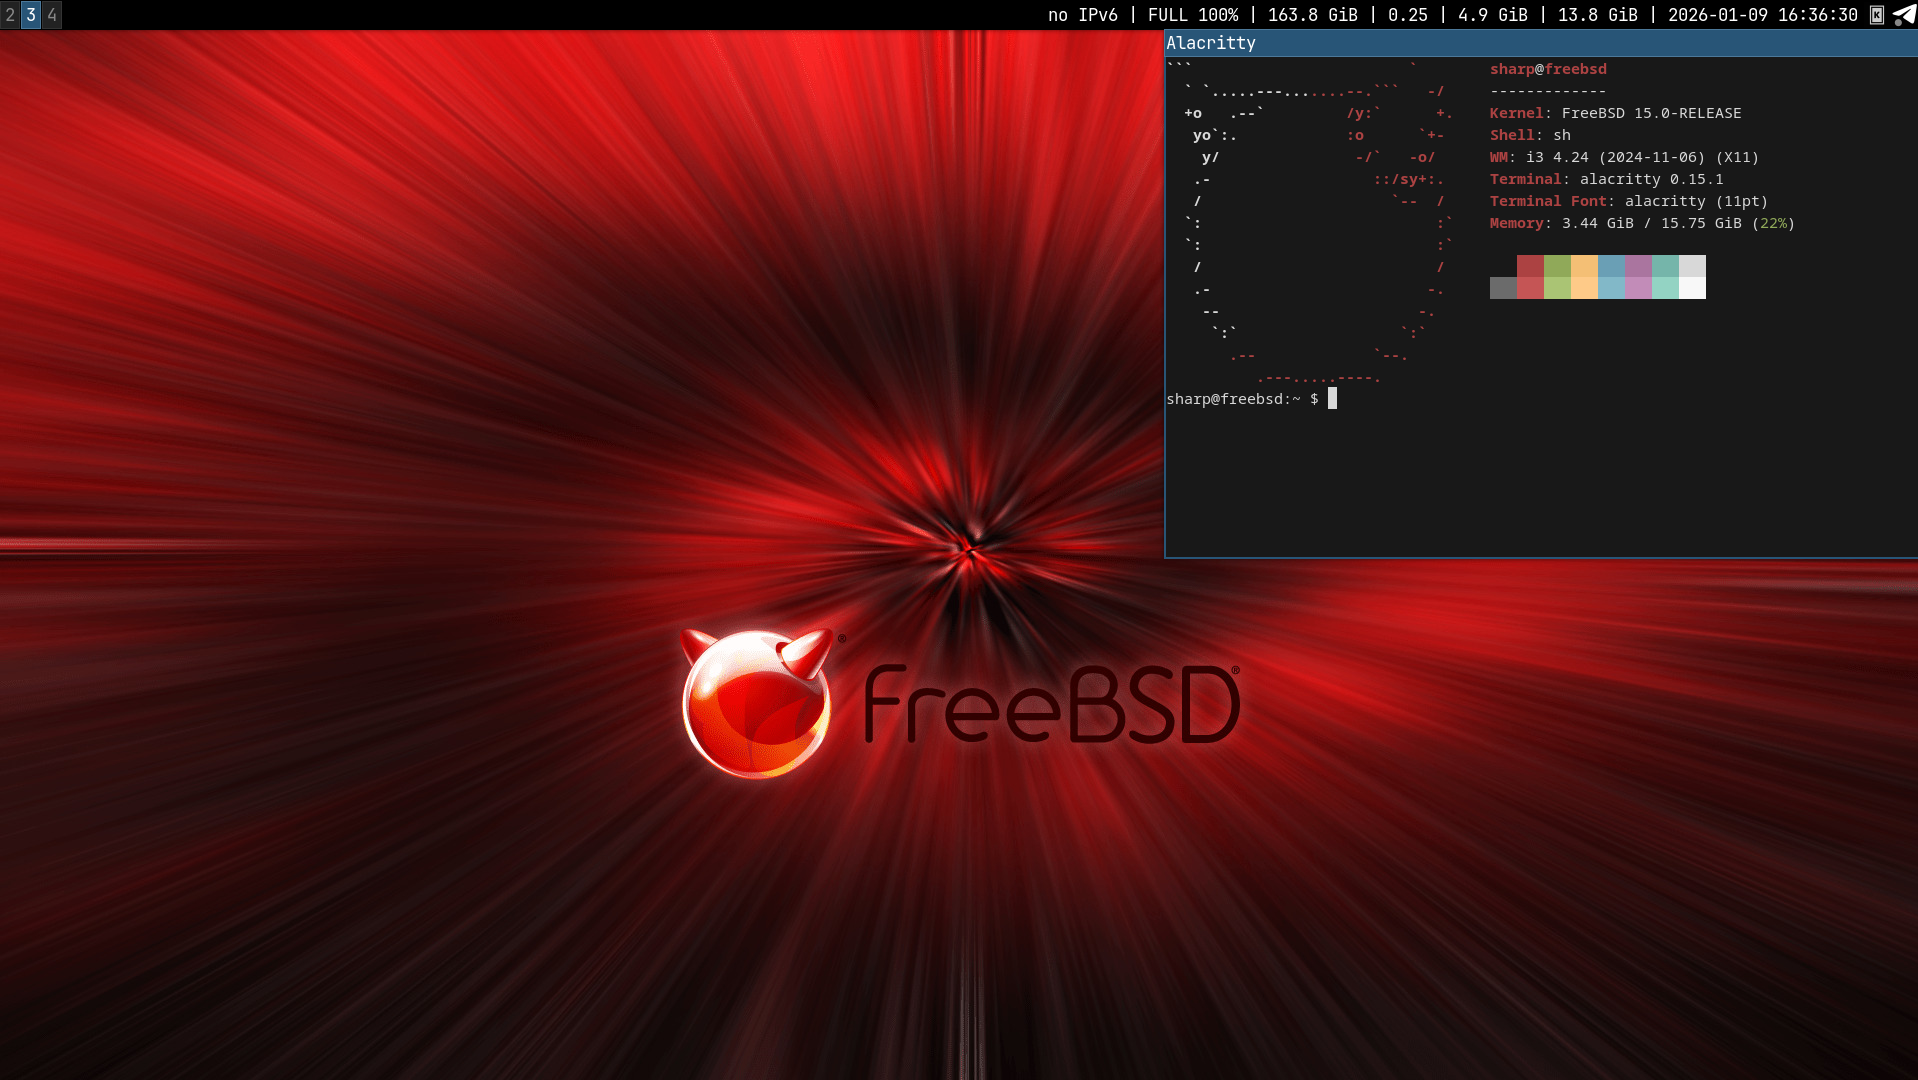Click the "2026-01-09 16:36:30" date and time entry
This screenshot has width=1918, height=1080.
click(1763, 15)
